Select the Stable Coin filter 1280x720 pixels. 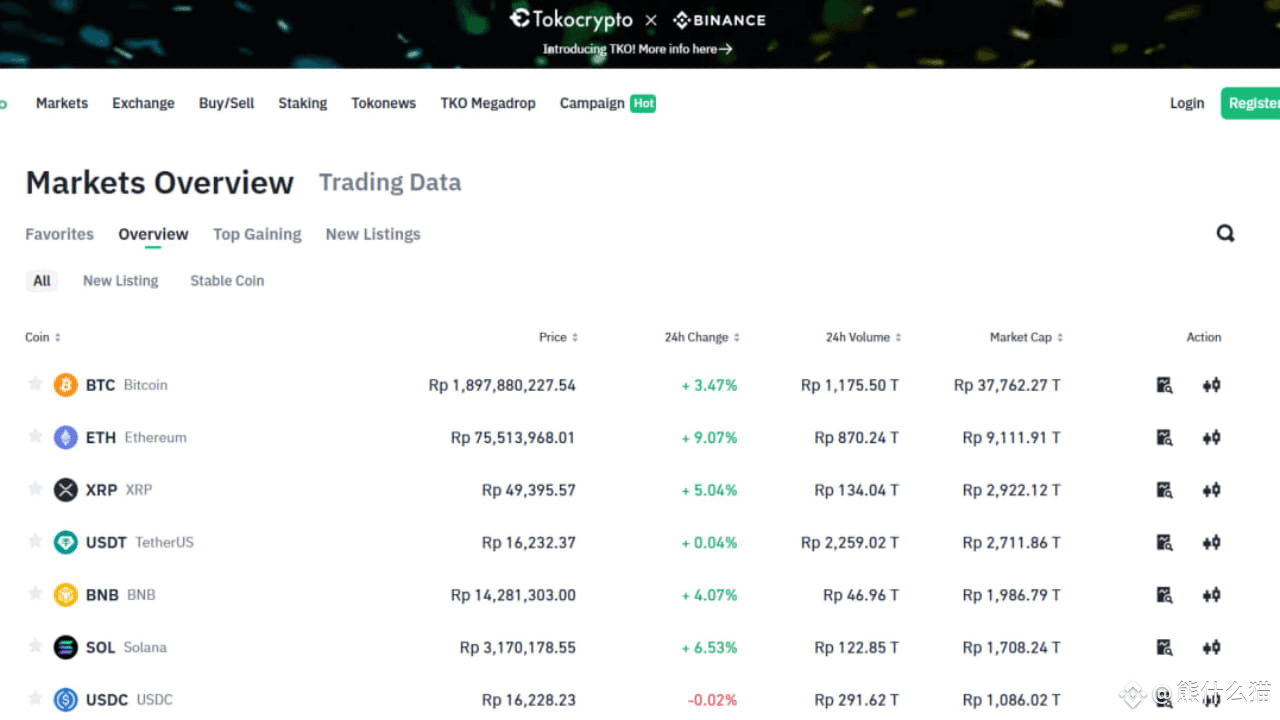point(227,281)
